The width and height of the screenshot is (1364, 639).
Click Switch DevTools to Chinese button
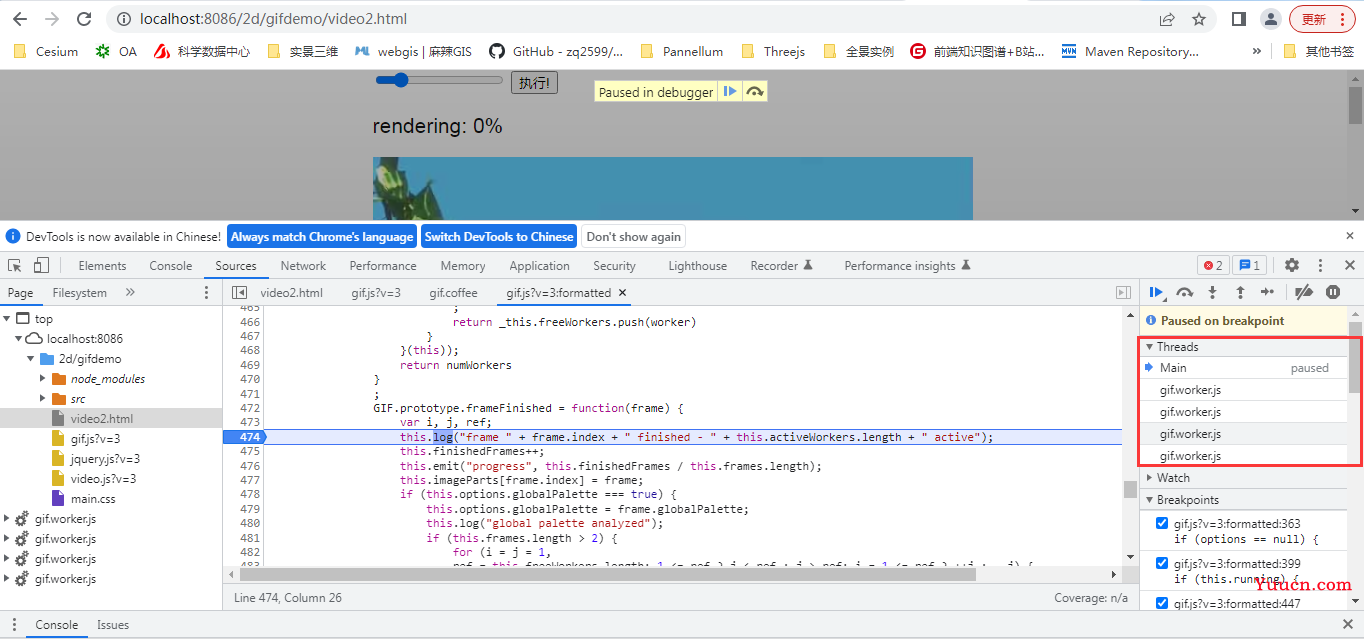click(499, 236)
